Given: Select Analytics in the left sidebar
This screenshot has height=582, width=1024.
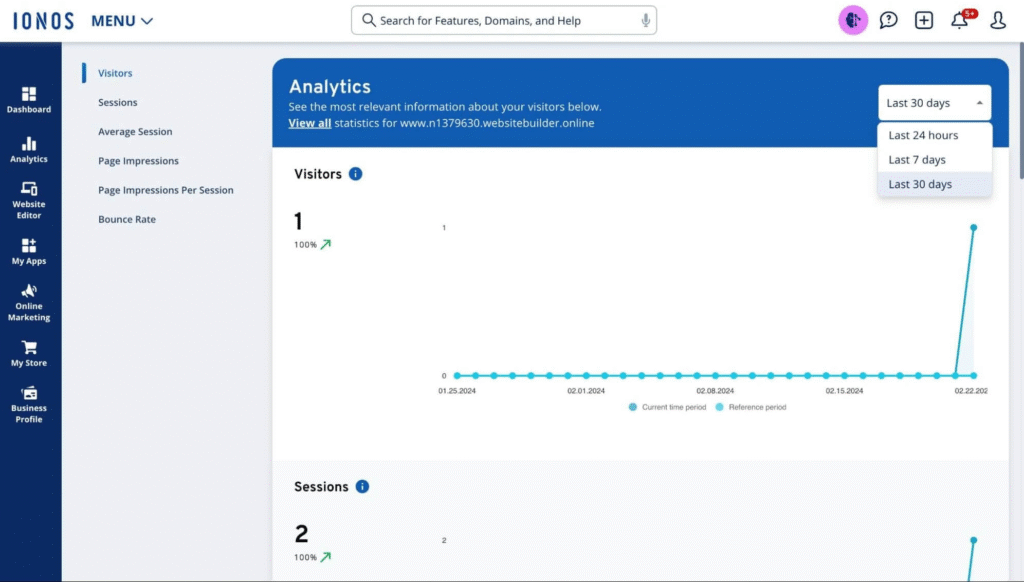Looking at the screenshot, I should [29, 150].
